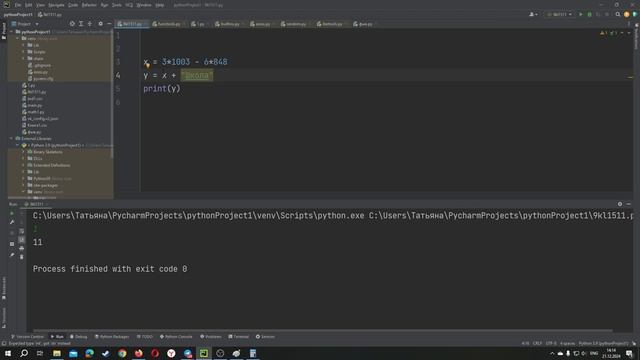The width and height of the screenshot is (640, 360).
Task: Click the collapse all icon in the Project panel
Action: 90,24
